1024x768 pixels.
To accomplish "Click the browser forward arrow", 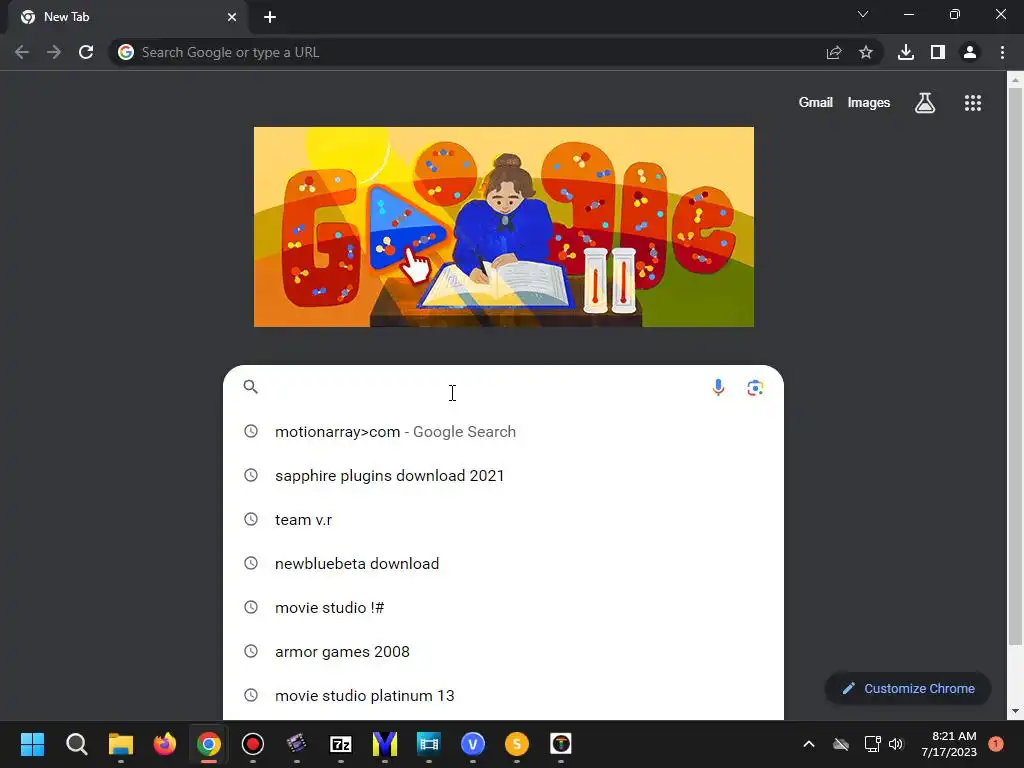I will tap(54, 52).
